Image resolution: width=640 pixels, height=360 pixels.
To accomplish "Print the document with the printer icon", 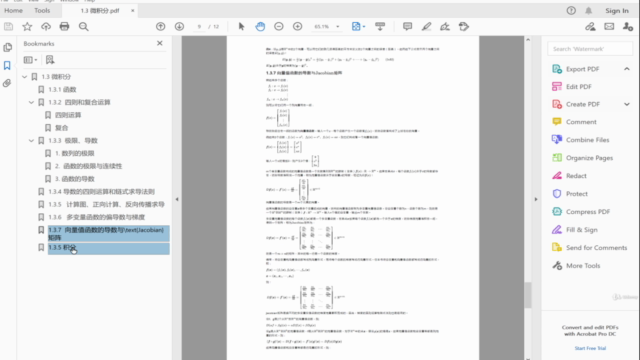I will click(x=64, y=27).
